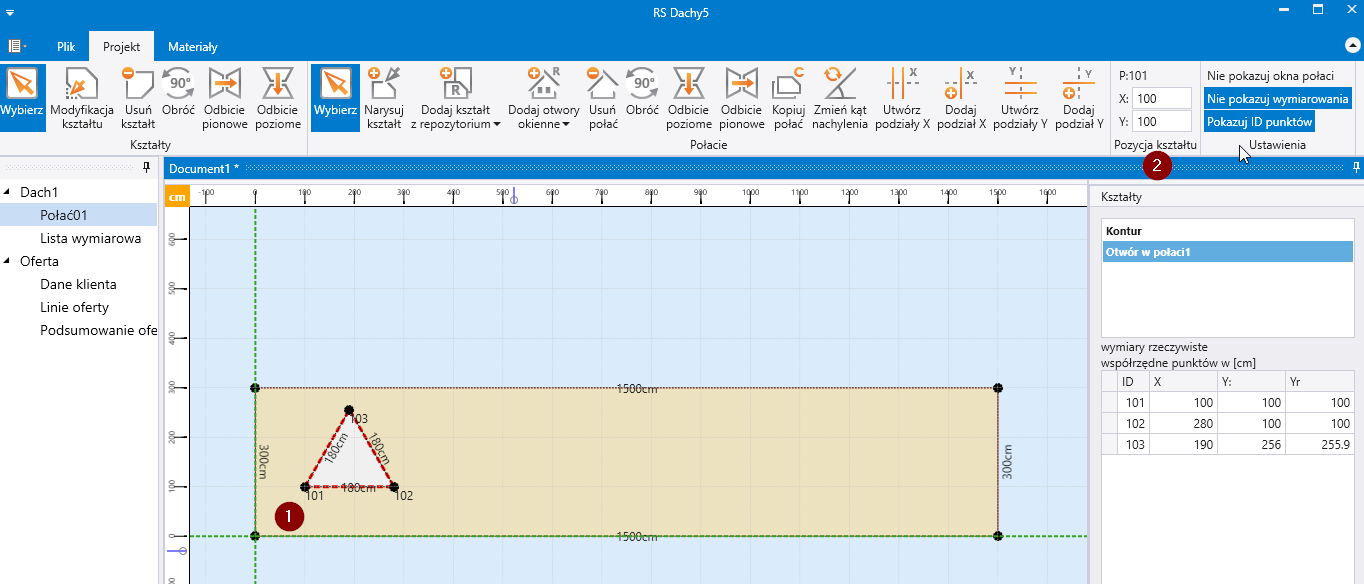Click Usuń kształt icon in Kształty group
This screenshot has width=1364, height=584.
pos(138,85)
